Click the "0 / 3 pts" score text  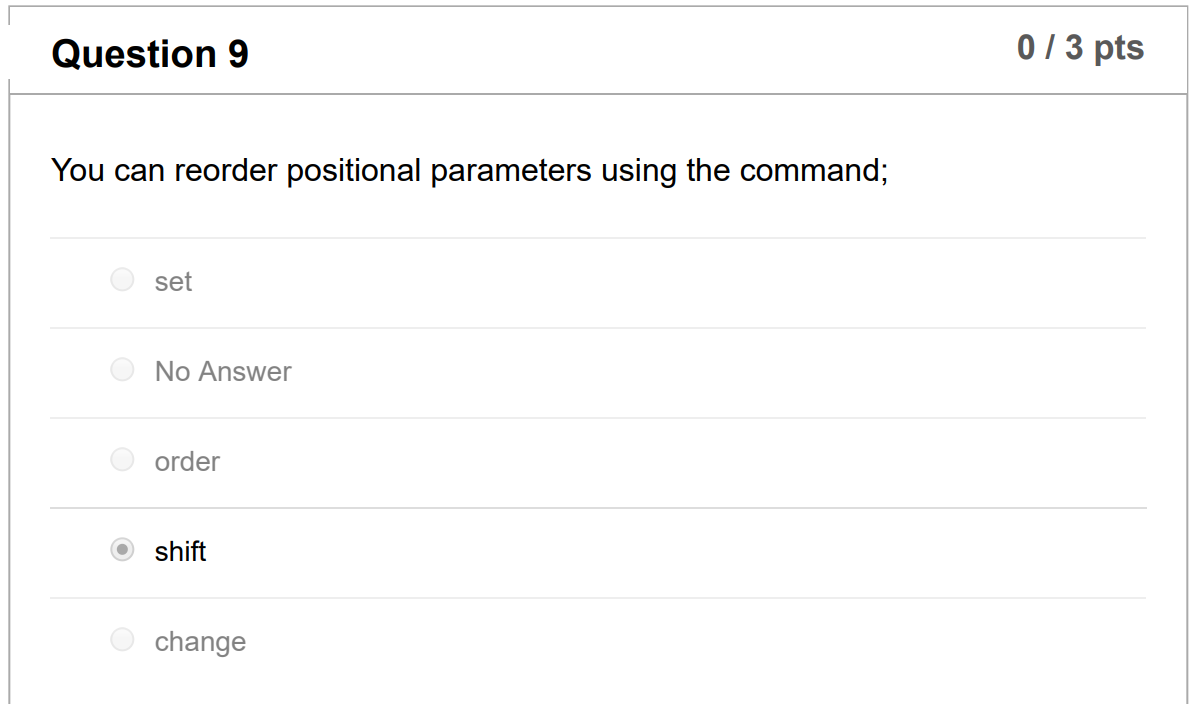click(1080, 47)
